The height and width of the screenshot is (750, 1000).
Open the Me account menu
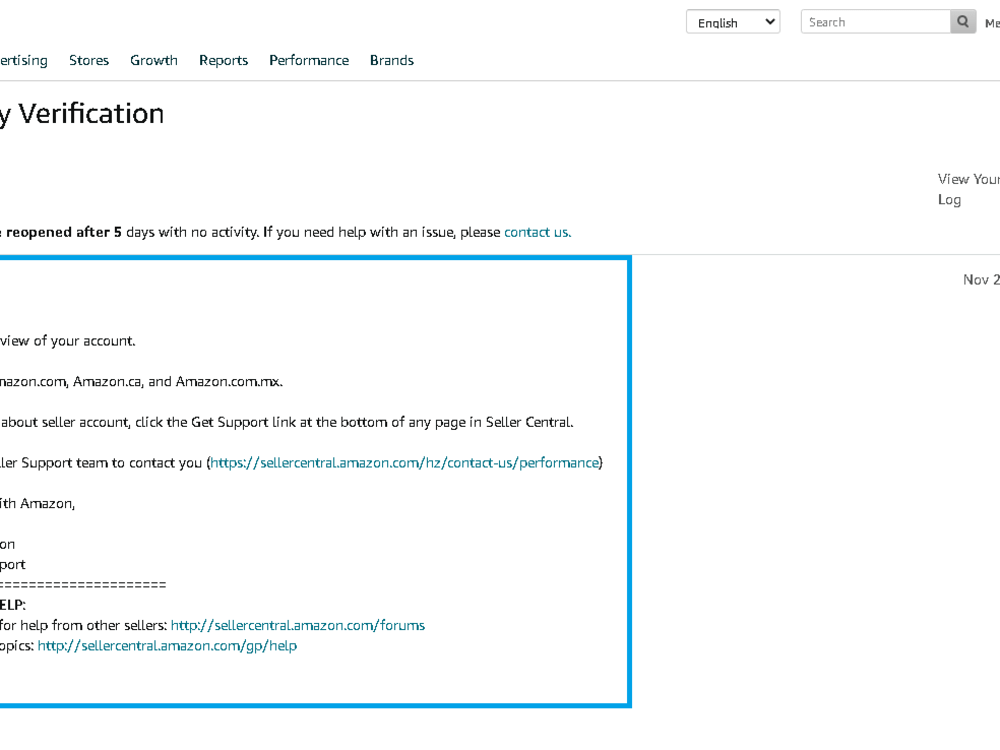click(991, 21)
